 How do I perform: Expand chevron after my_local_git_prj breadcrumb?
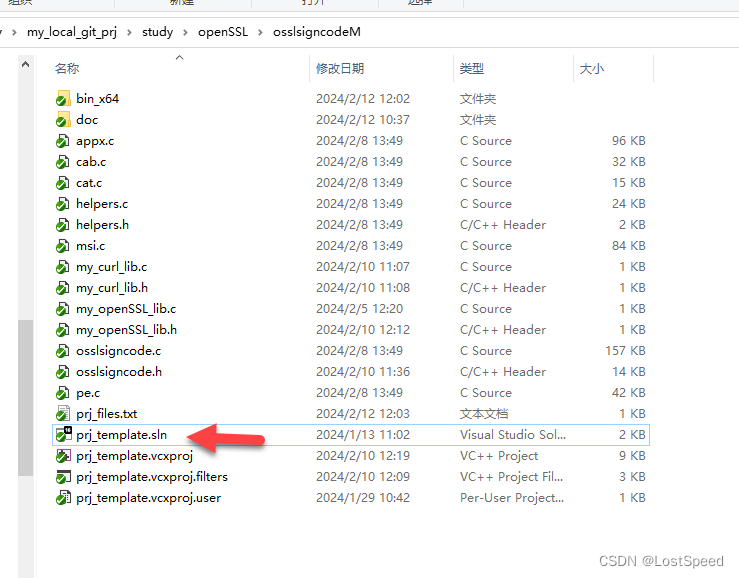tap(130, 33)
